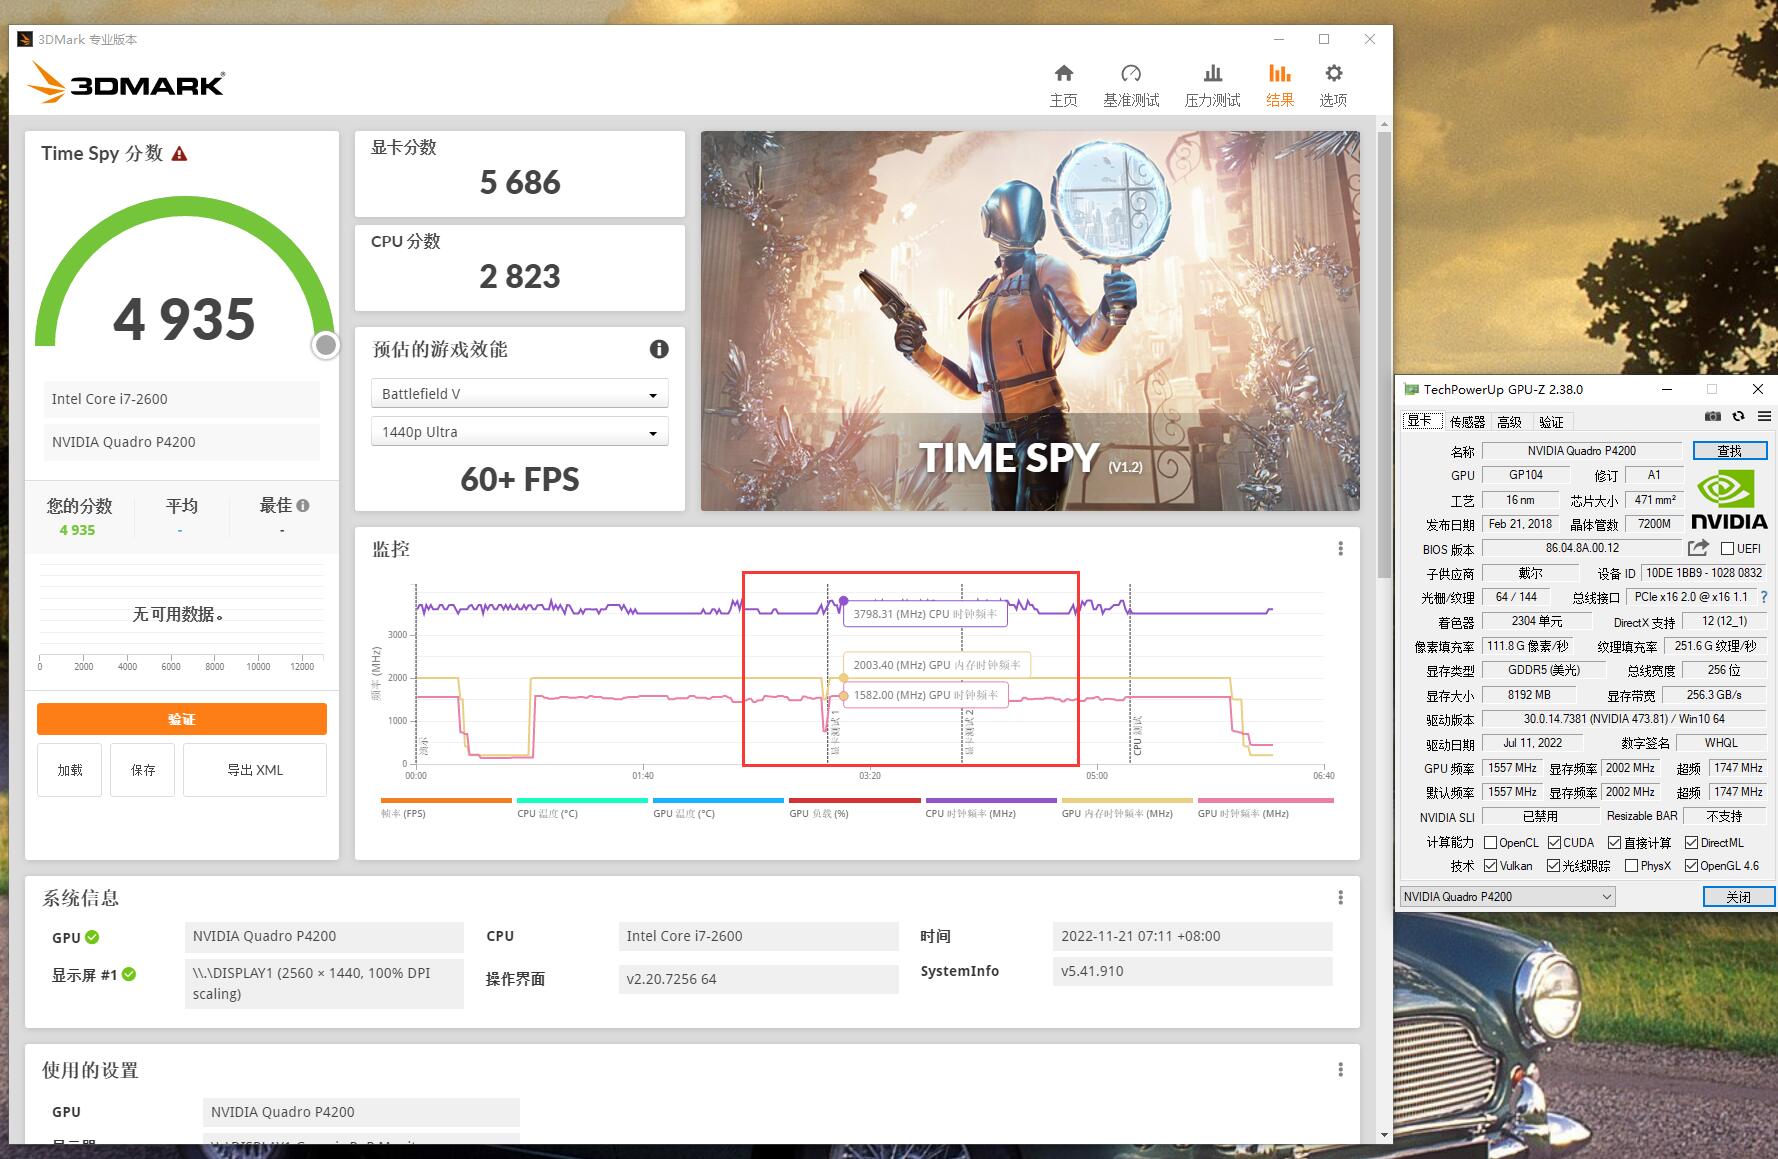Click the 30.0.14.7381 driver version field

(1624, 719)
